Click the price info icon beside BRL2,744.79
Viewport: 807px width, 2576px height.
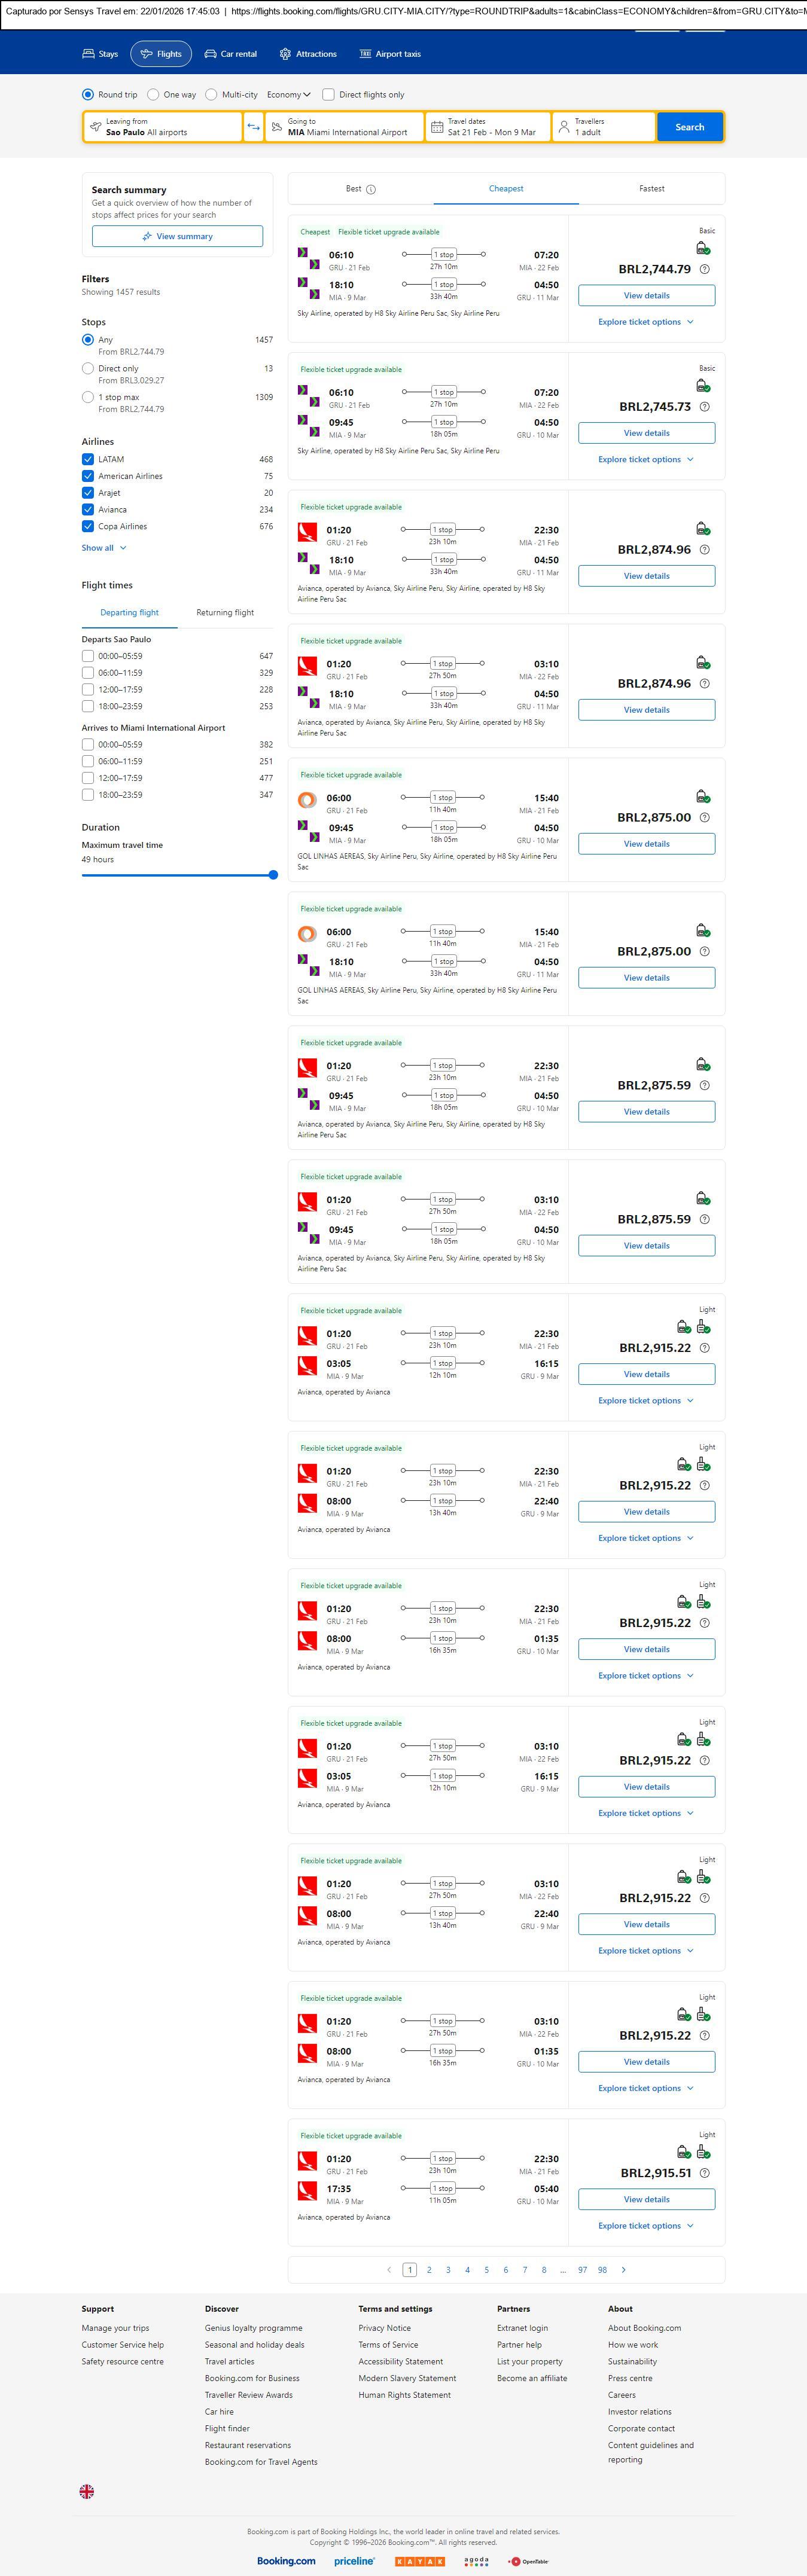pyautogui.click(x=704, y=269)
